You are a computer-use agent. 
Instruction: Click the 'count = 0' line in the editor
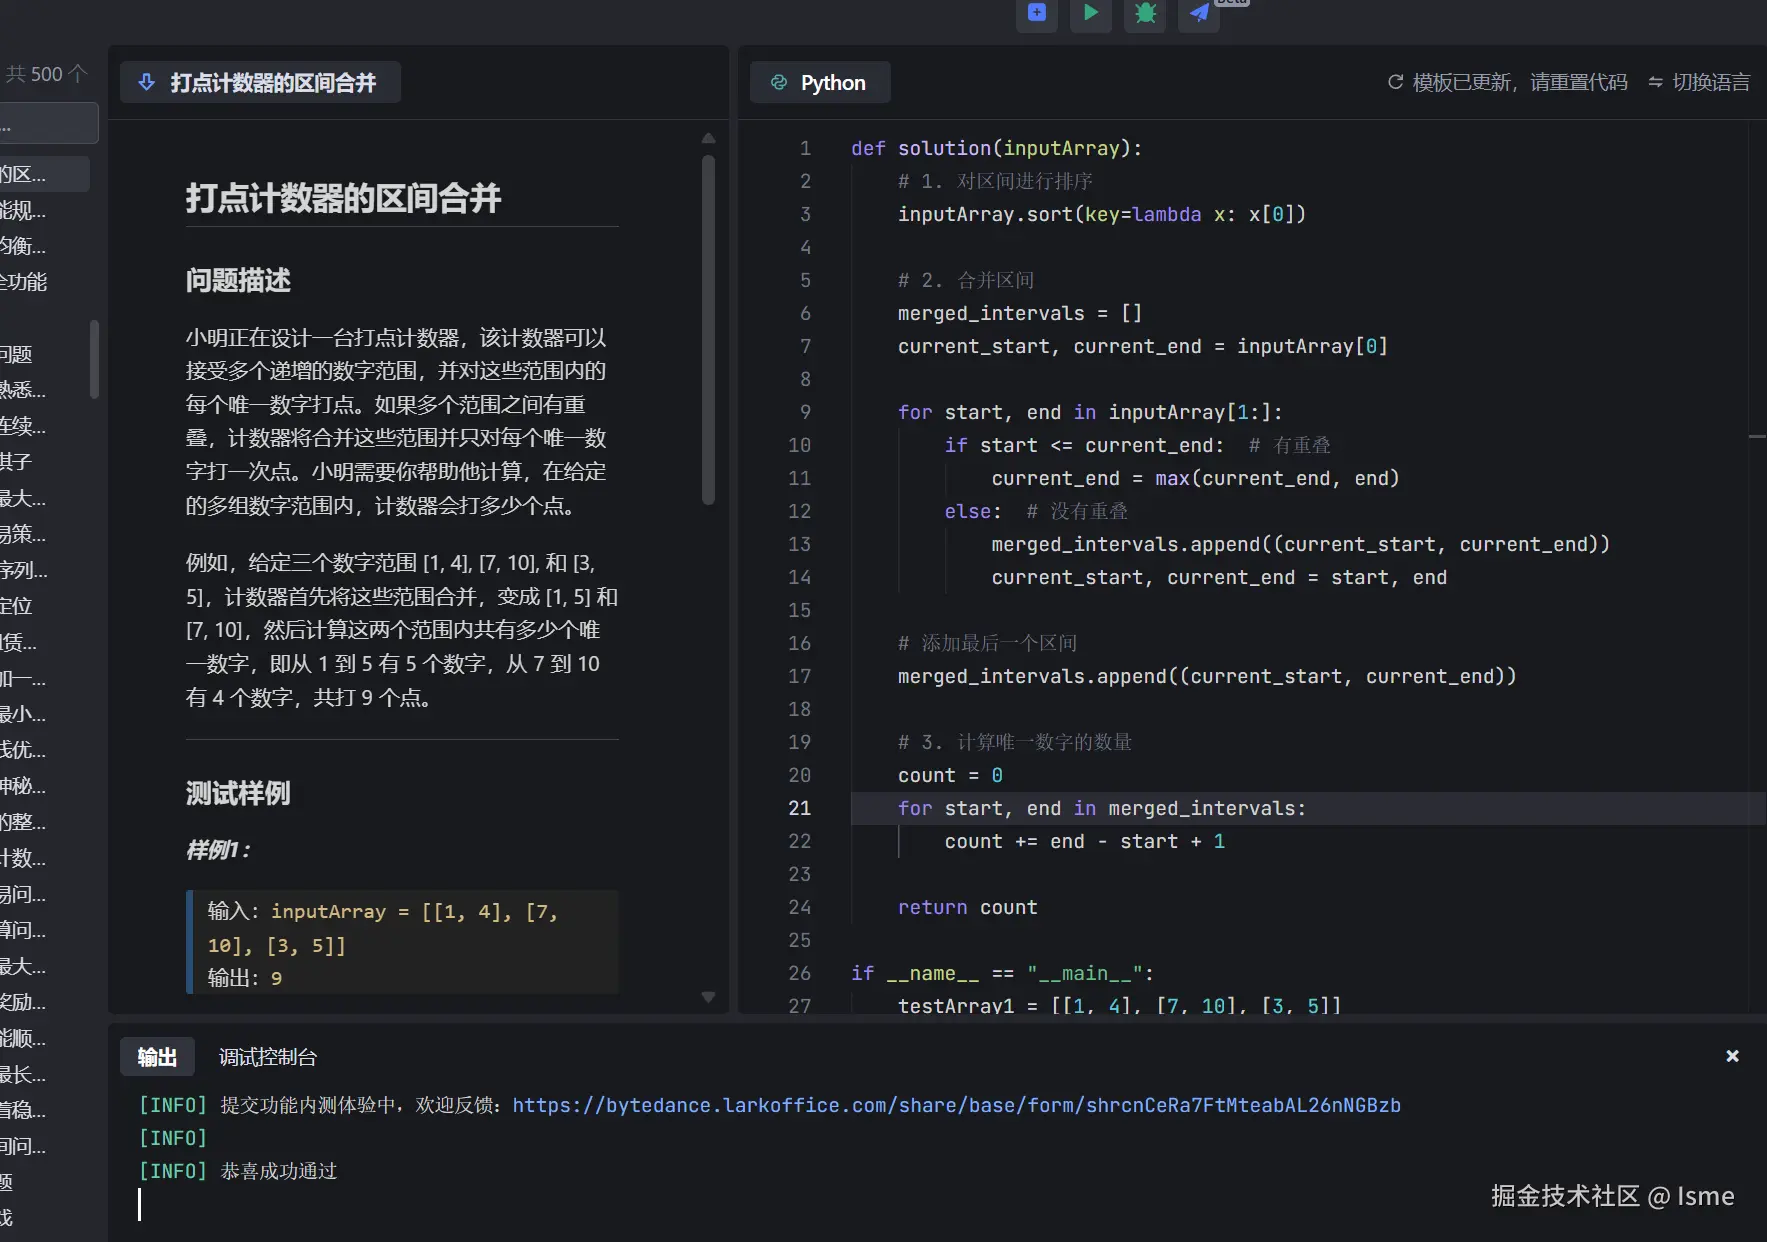950,775
